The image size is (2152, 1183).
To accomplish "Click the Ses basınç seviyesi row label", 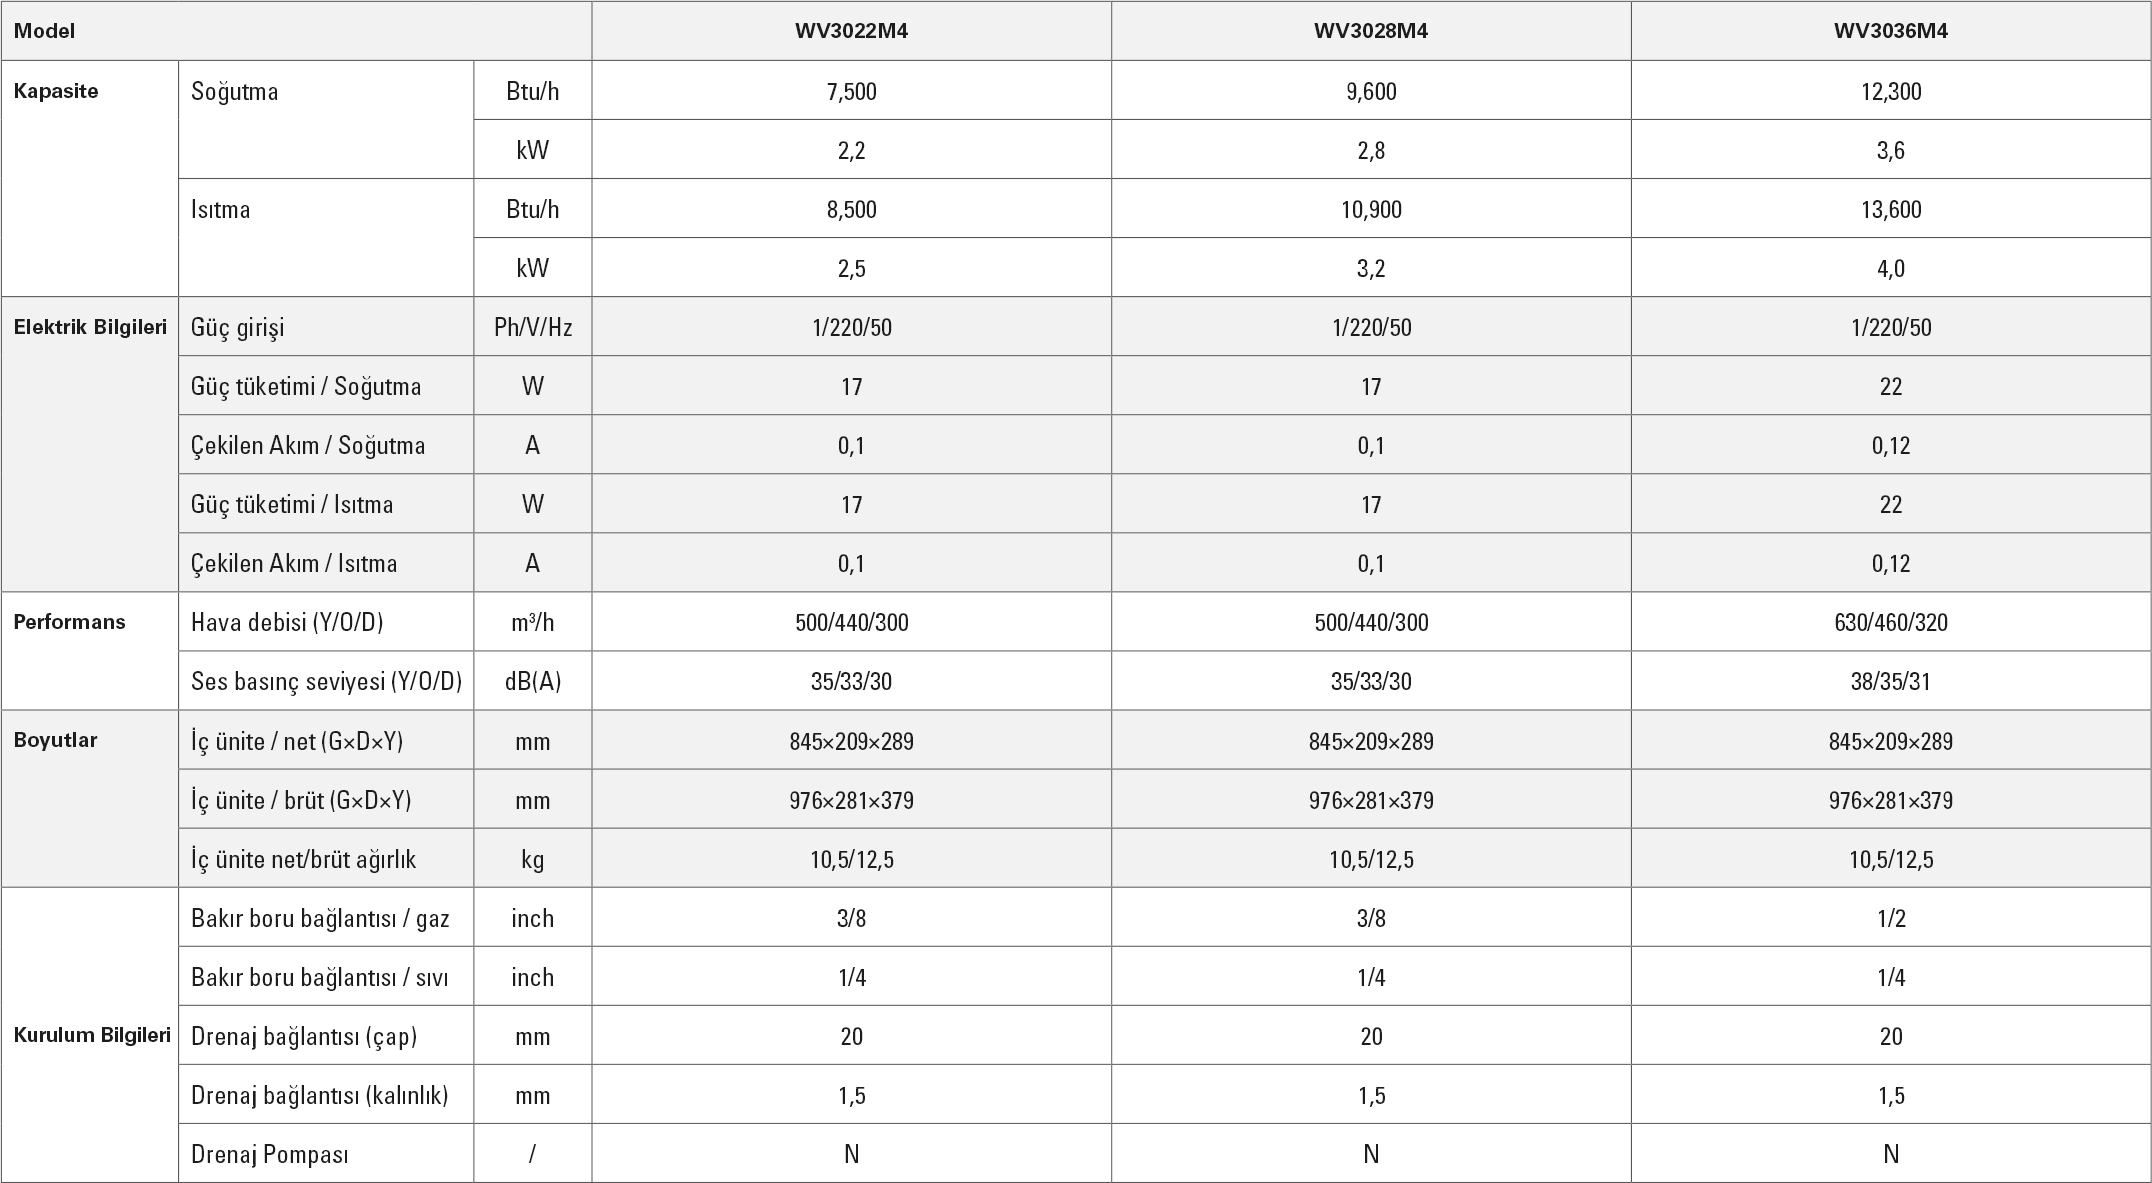I will coord(326,681).
